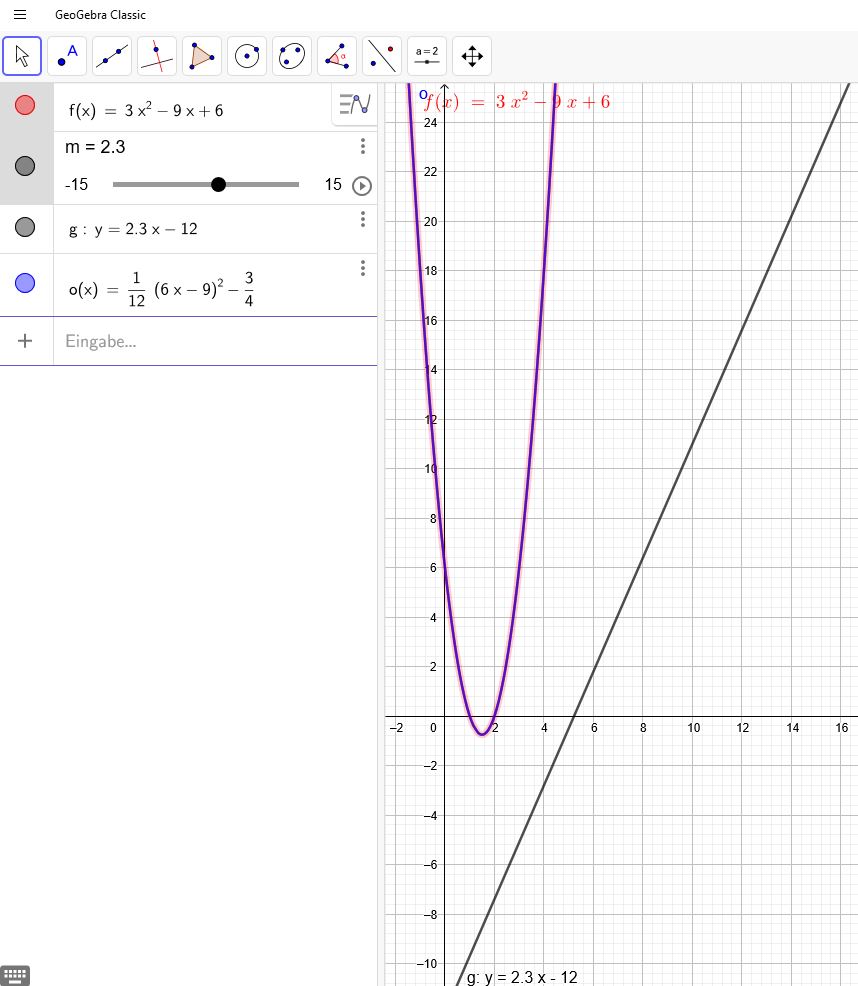Select the Point tool

[67, 56]
